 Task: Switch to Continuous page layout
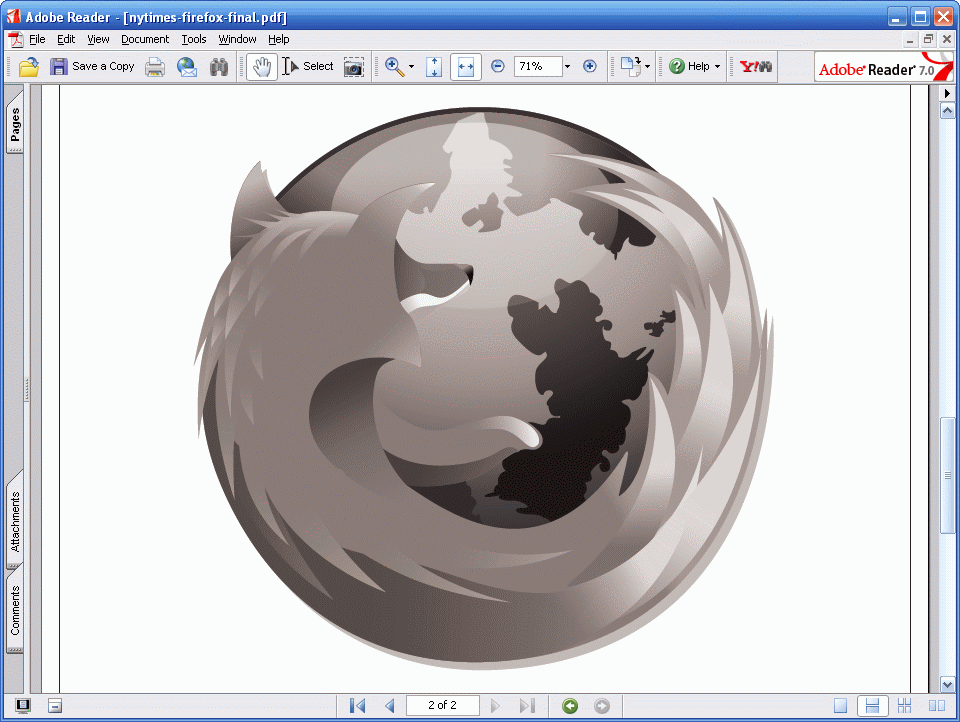pos(872,706)
